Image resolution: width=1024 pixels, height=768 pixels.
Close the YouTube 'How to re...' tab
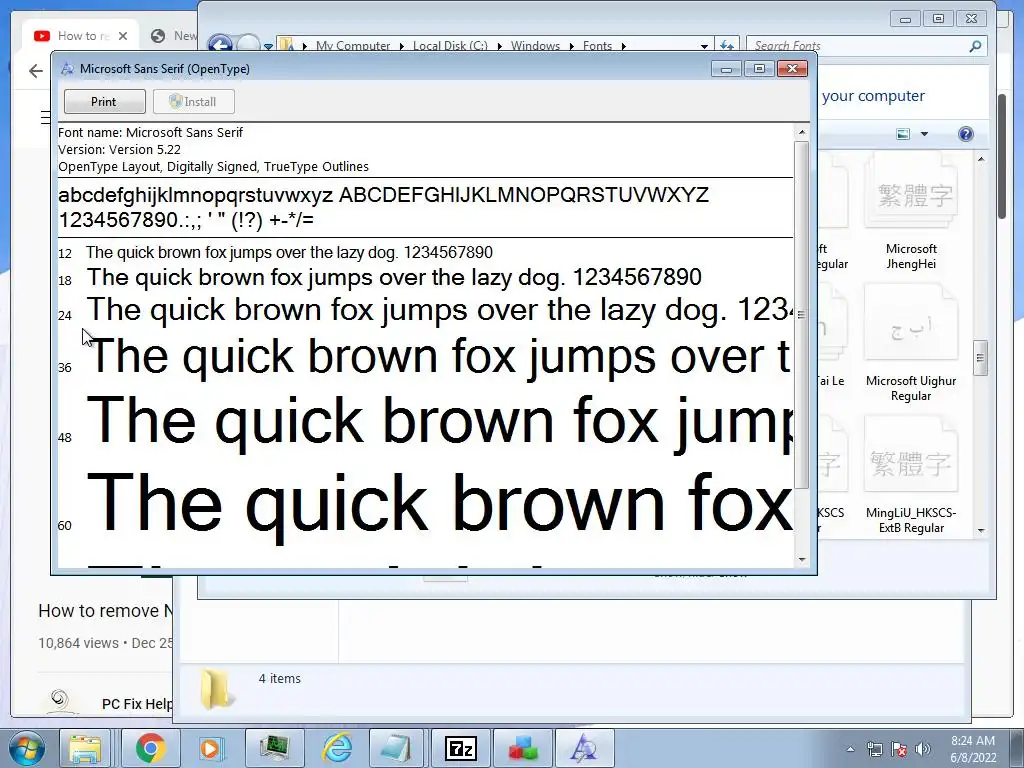[x=123, y=36]
